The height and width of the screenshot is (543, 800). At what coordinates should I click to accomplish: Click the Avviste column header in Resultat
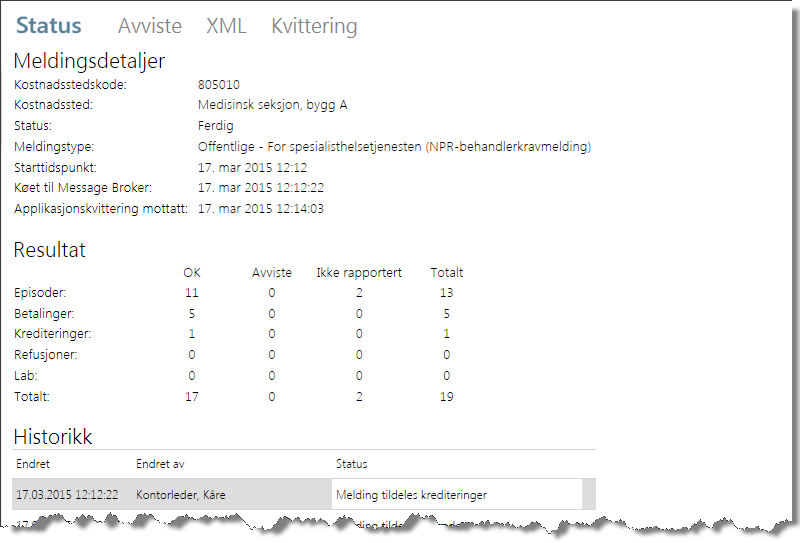pyautogui.click(x=272, y=272)
